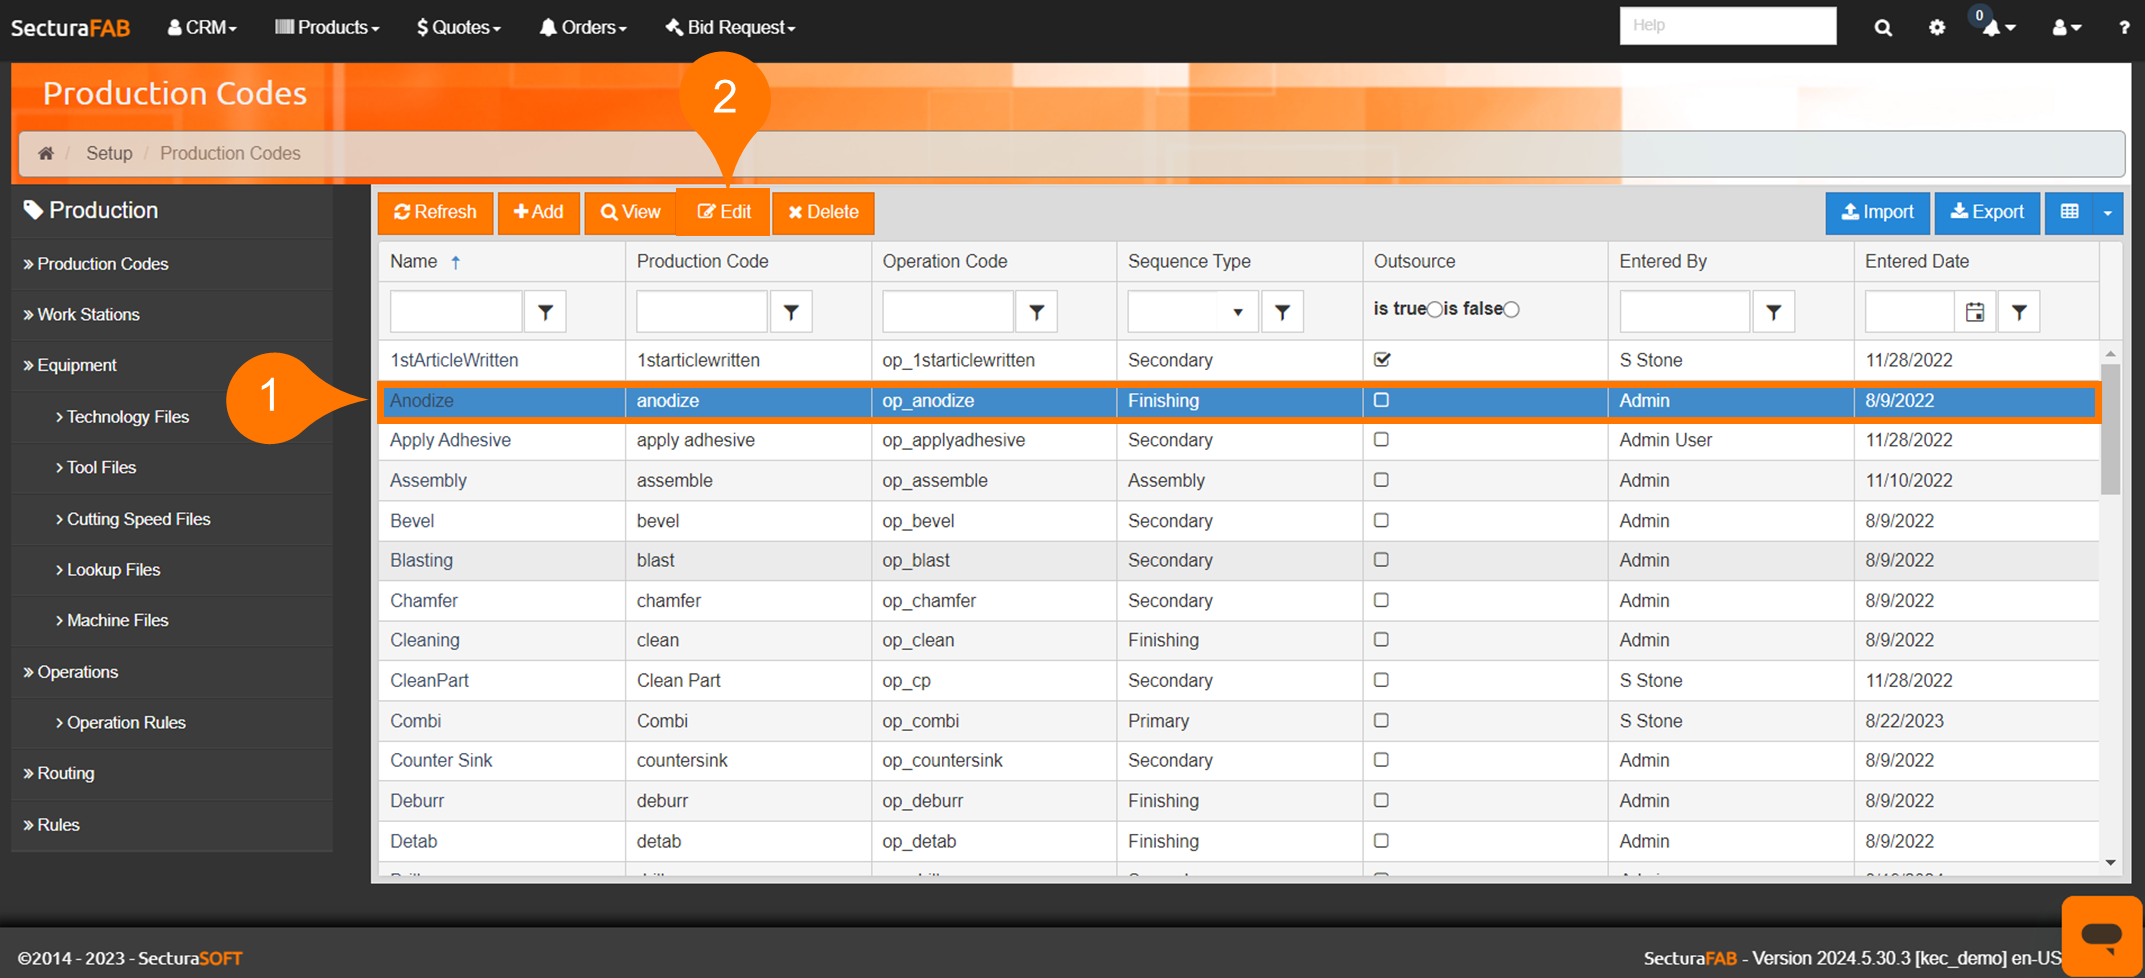This screenshot has width=2145, height=978.
Task: Click the search magnifier icon in top bar
Action: point(1882,28)
